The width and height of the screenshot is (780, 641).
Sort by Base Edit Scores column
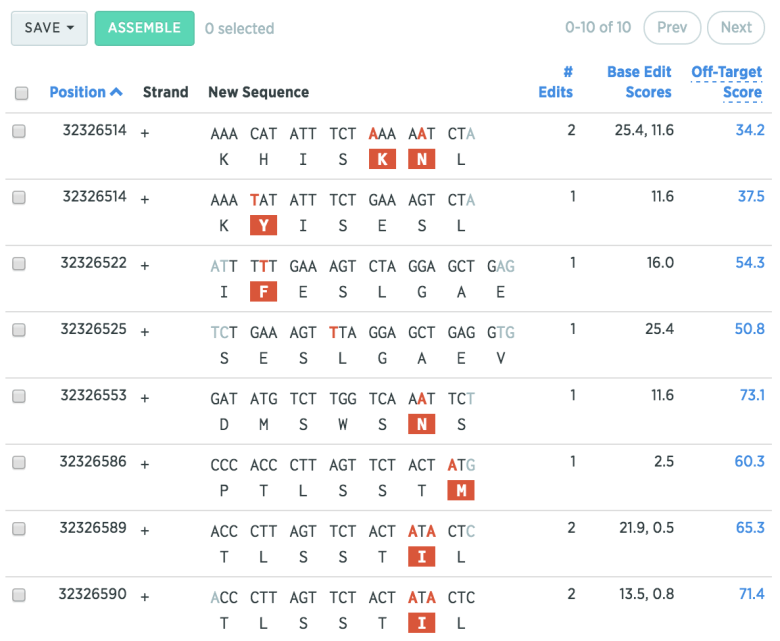639,82
